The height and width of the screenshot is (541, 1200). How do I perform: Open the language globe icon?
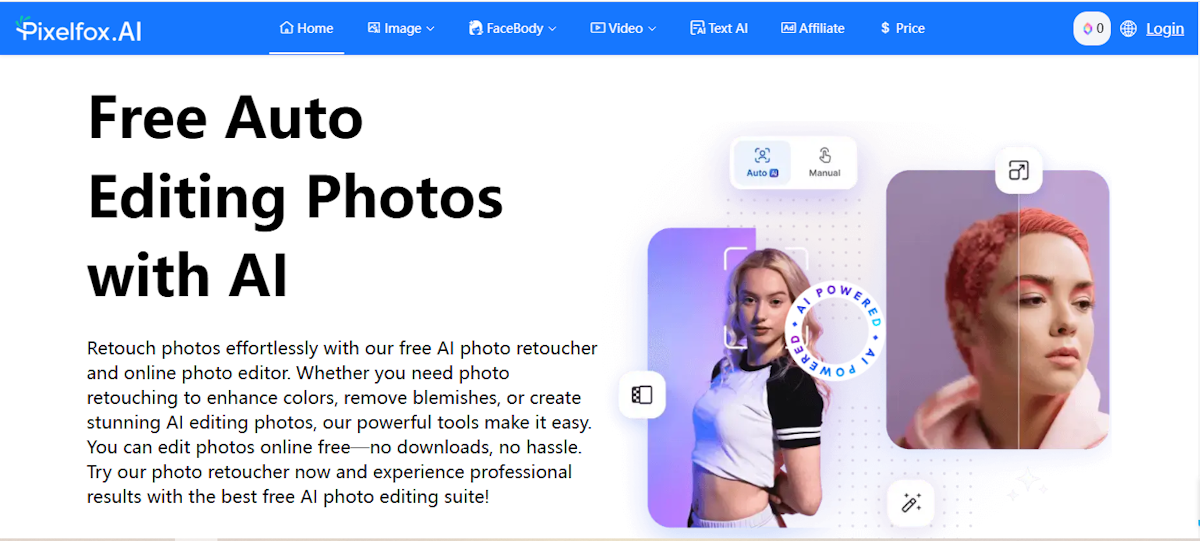coord(1128,29)
